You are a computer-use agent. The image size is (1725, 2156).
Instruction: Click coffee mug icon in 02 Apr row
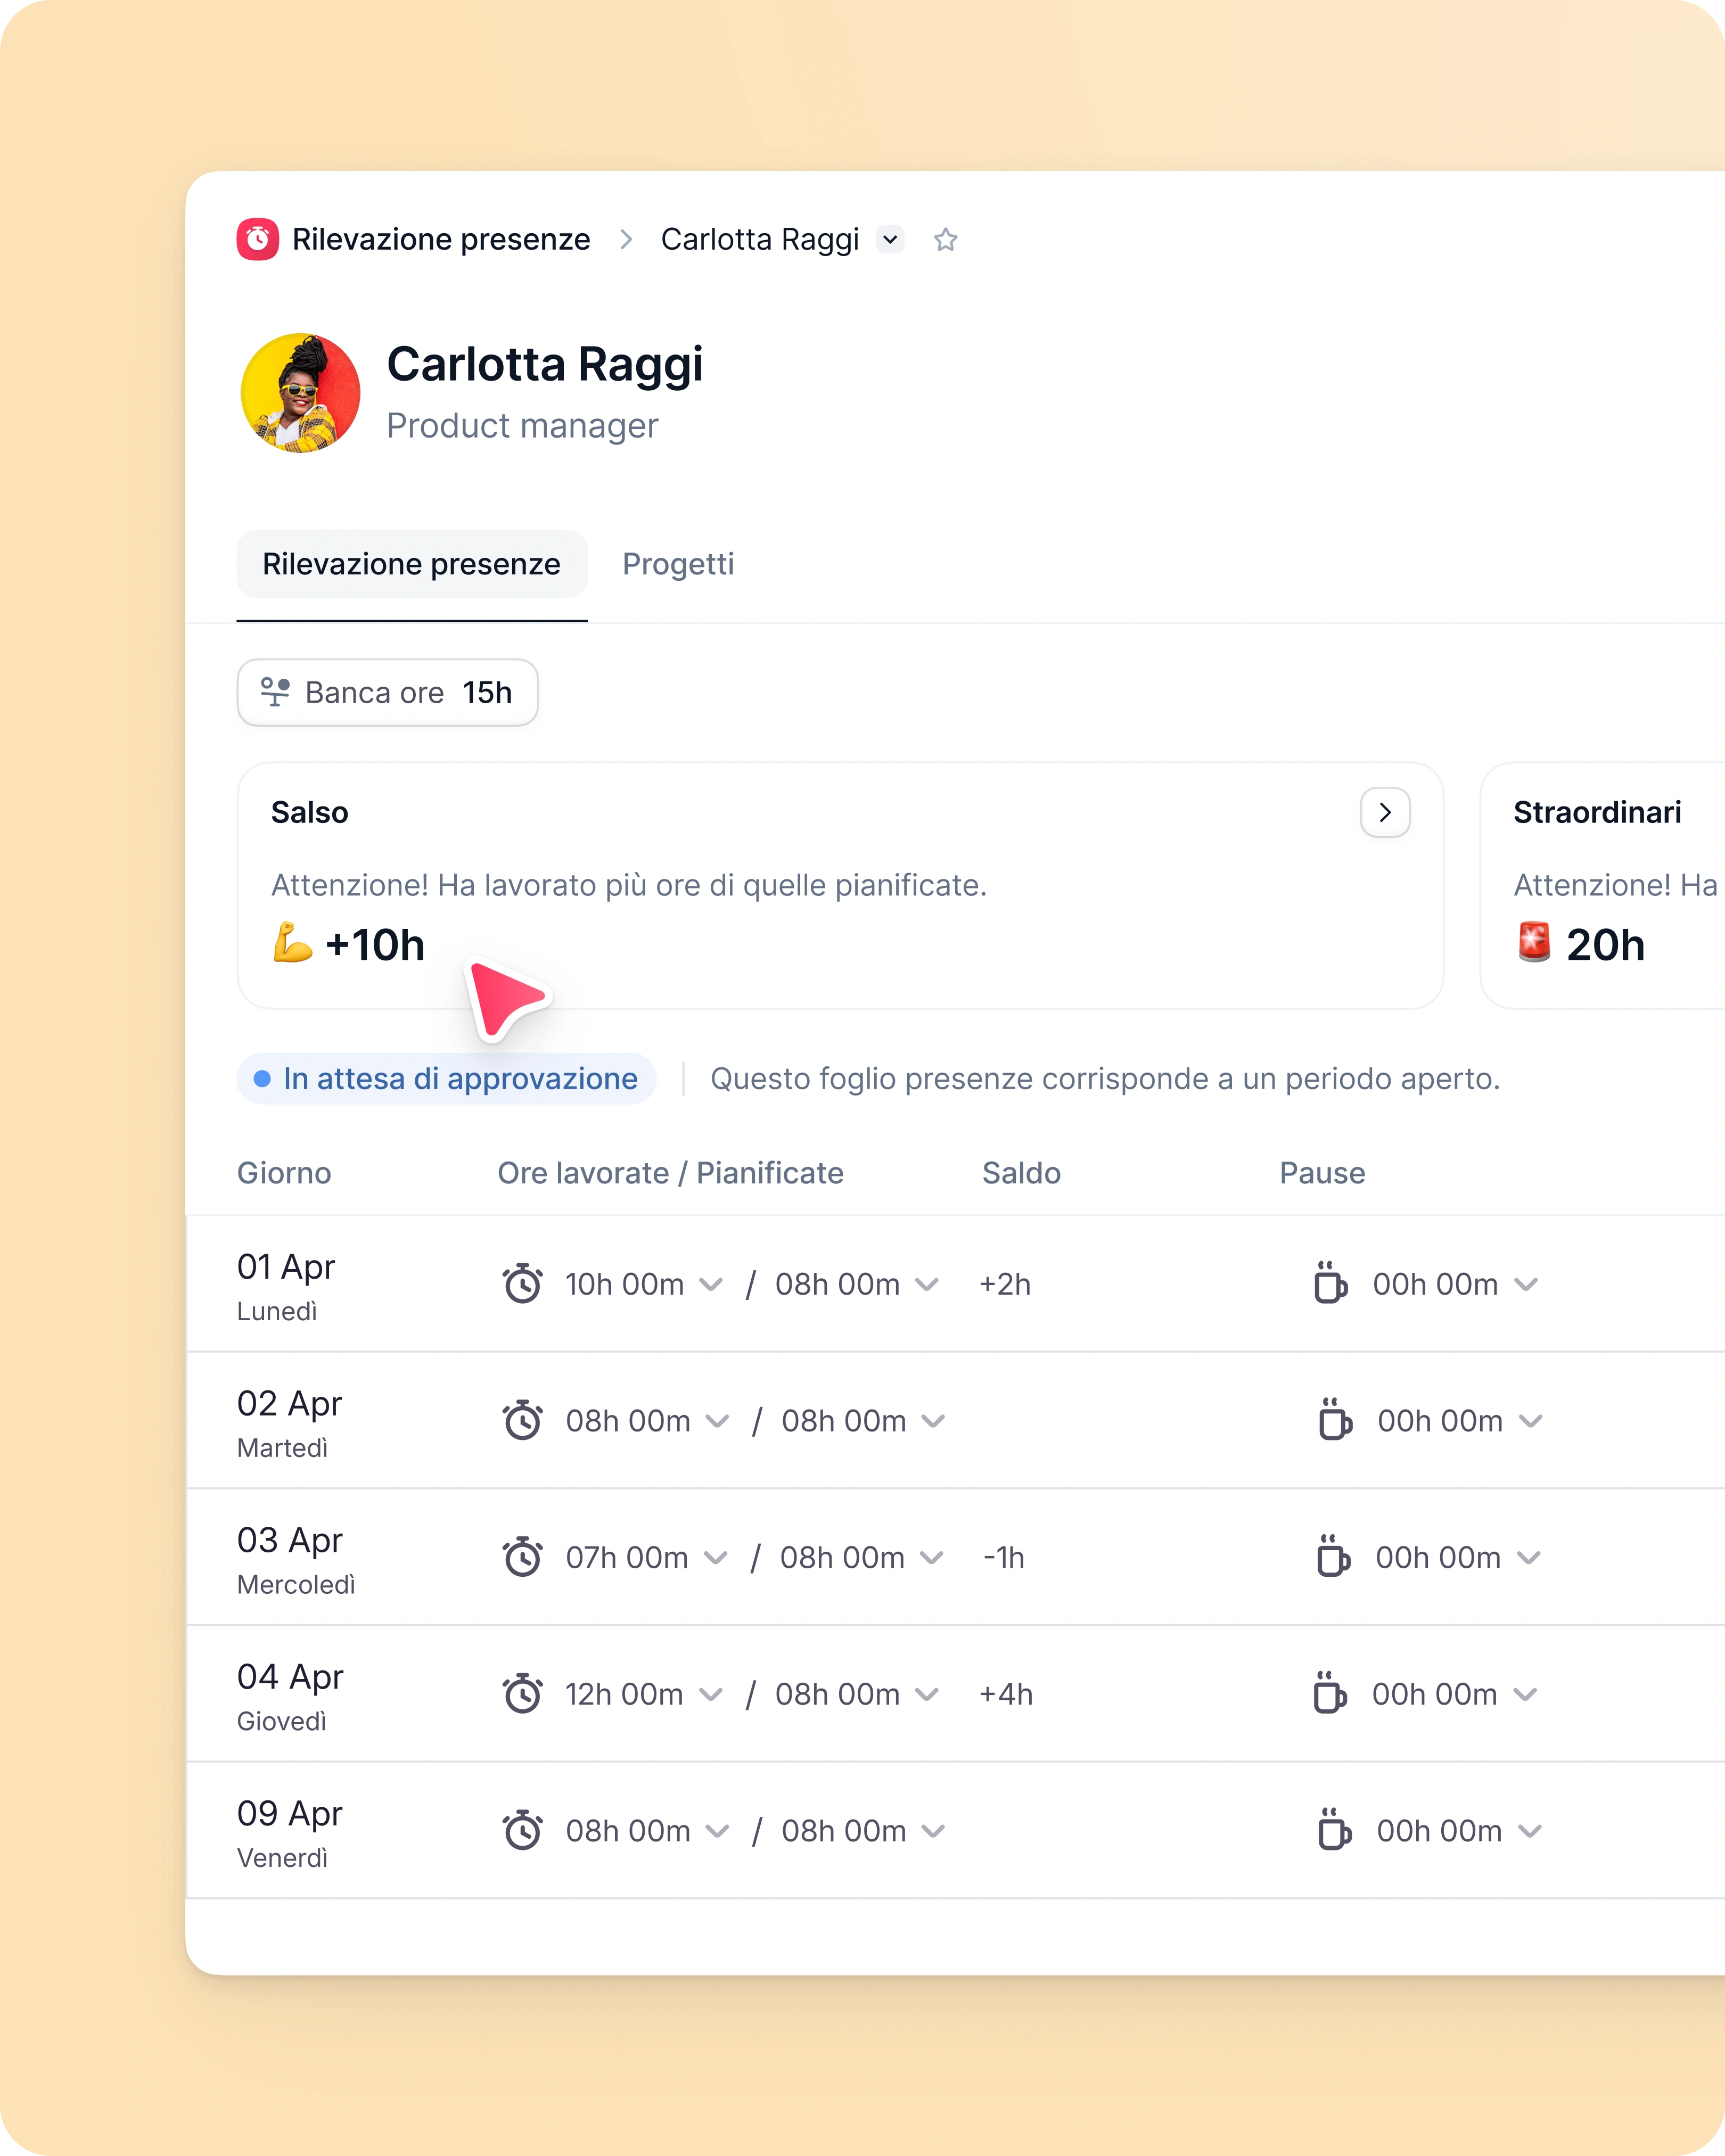[1334, 1420]
